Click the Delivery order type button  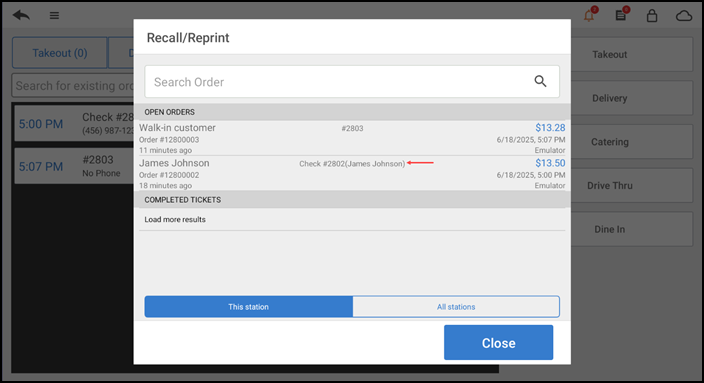tap(632, 98)
